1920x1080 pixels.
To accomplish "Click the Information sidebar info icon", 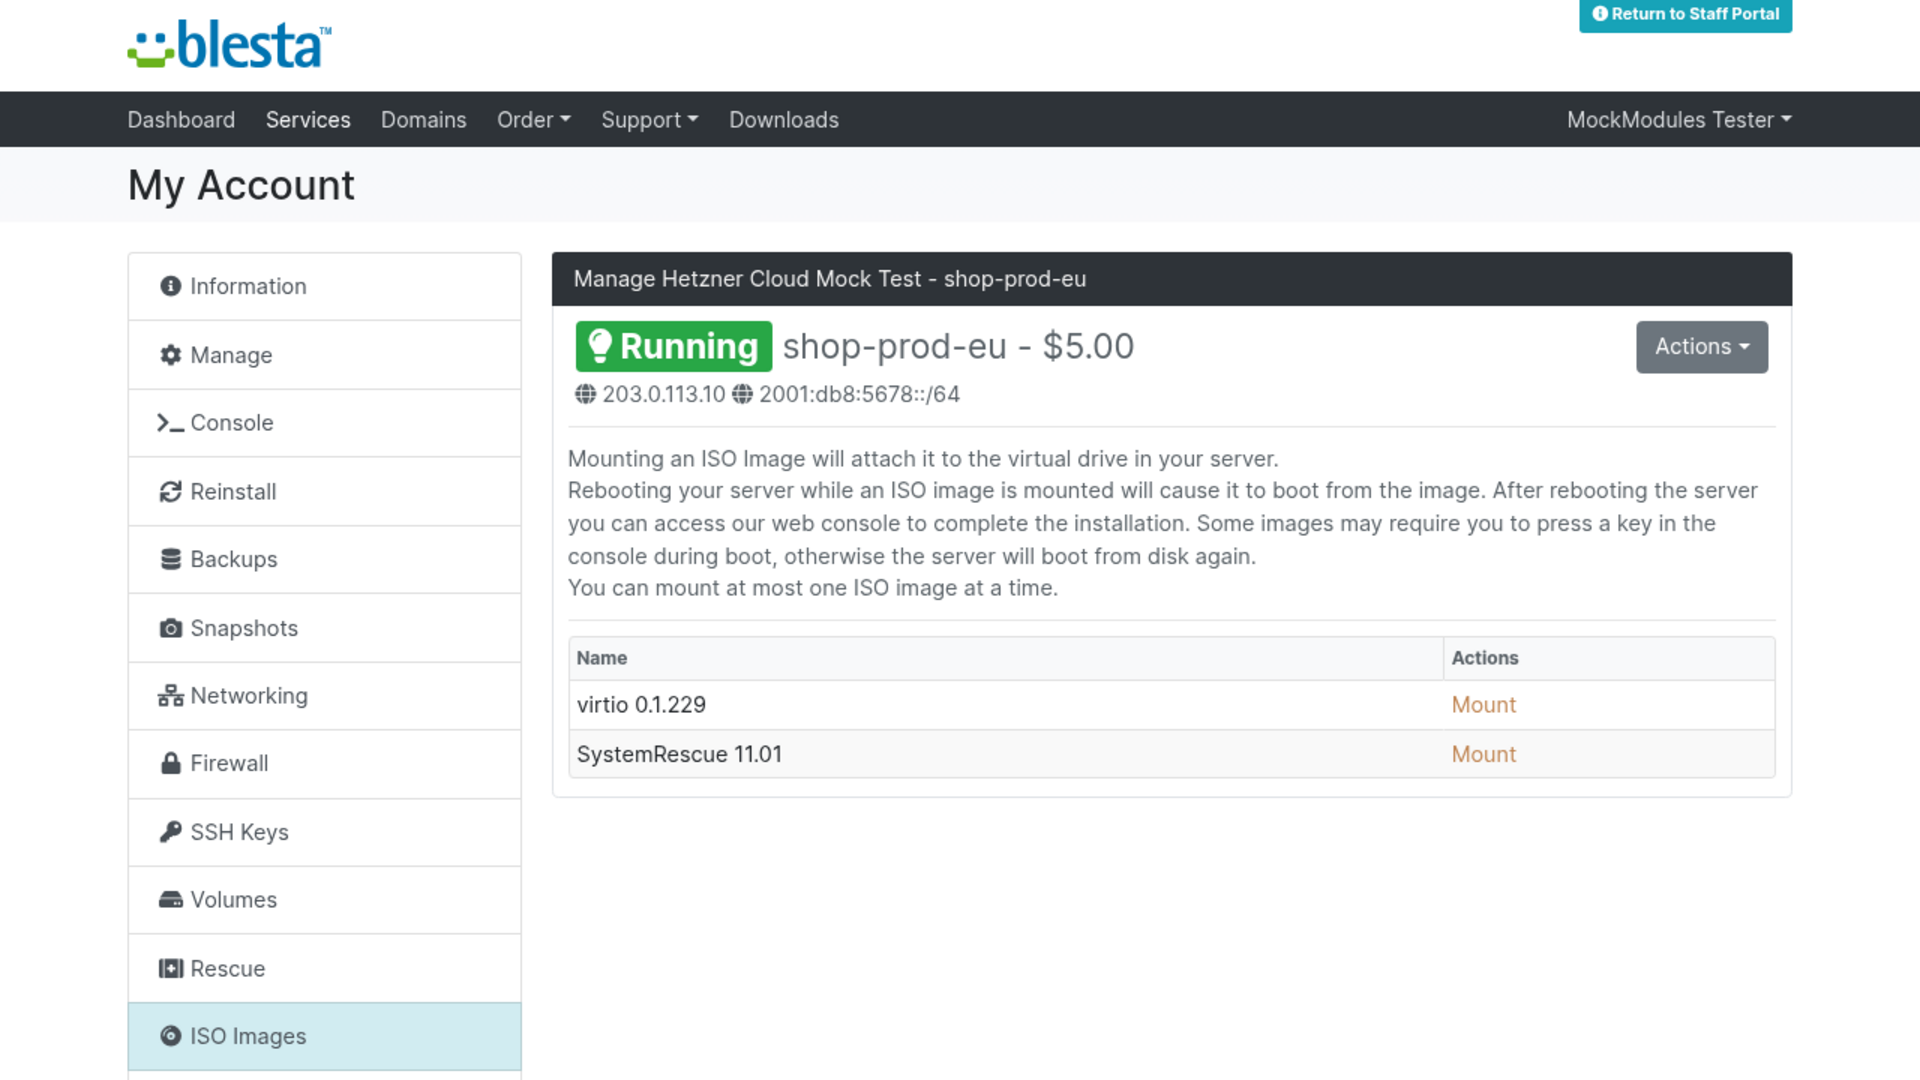I will pyautogui.click(x=171, y=286).
